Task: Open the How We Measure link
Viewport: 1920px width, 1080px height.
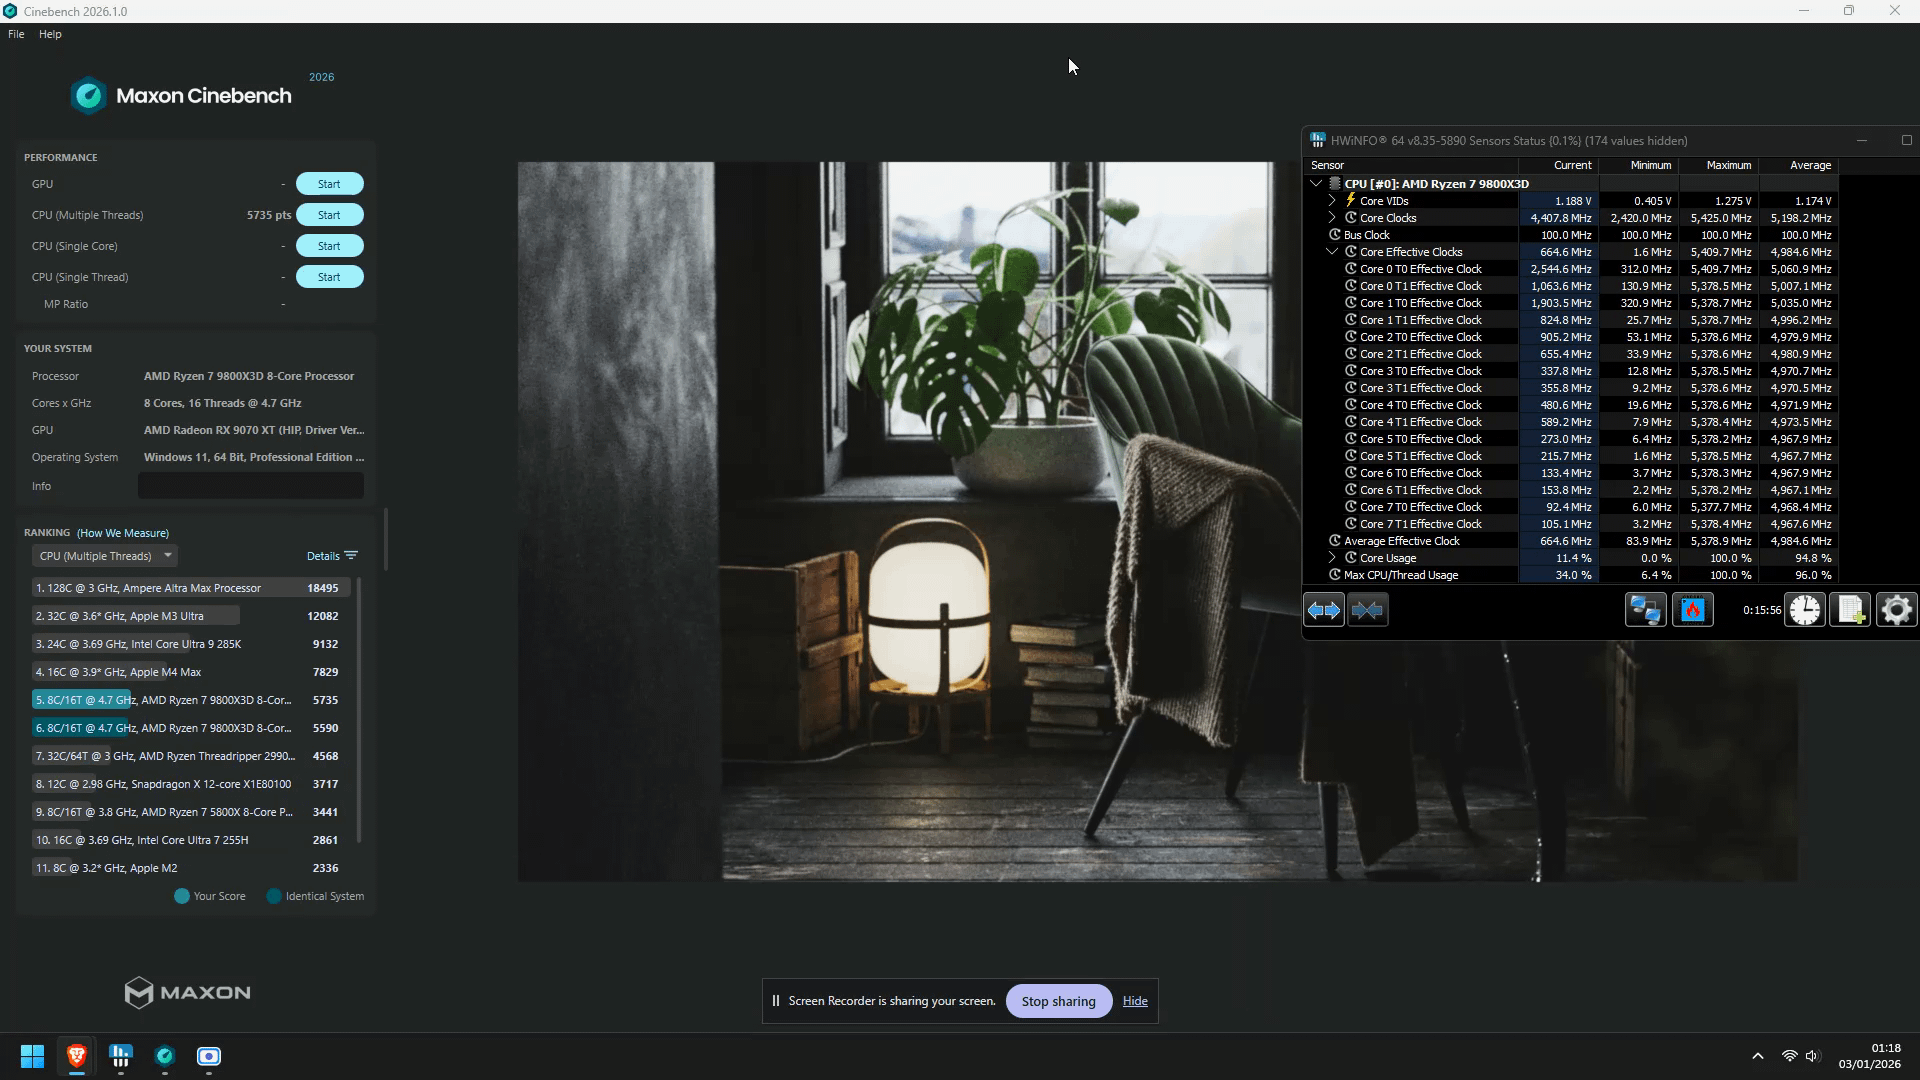Action: [123, 533]
